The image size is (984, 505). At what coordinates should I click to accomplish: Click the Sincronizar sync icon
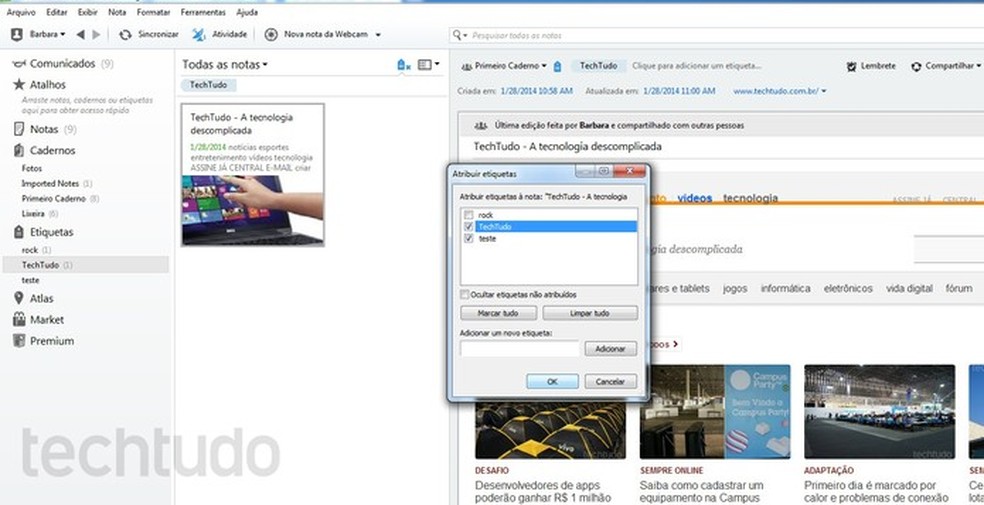pos(125,35)
